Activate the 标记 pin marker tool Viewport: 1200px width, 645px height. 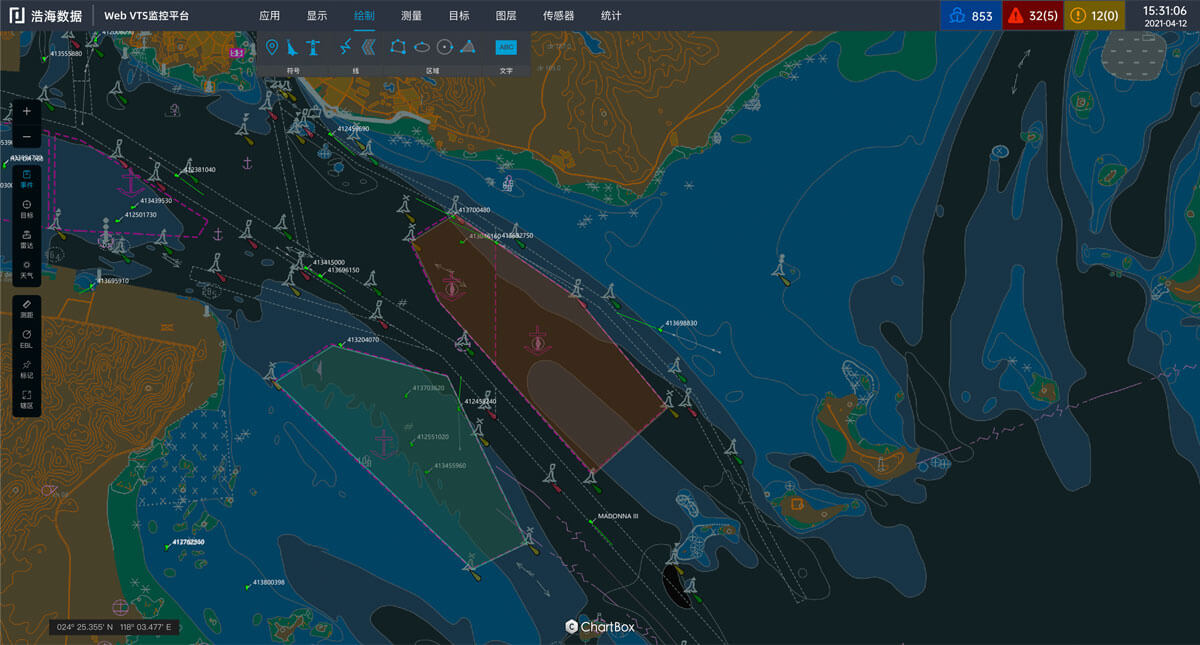27,369
